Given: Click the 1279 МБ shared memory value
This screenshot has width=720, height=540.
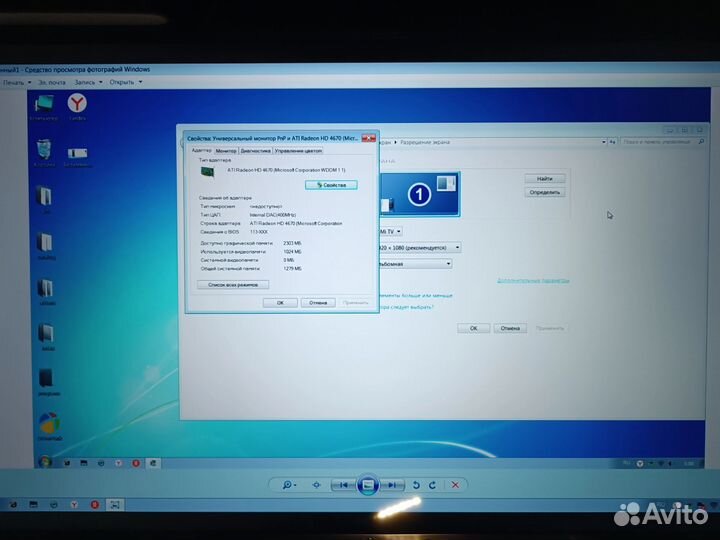Looking at the screenshot, I should pyautogui.click(x=292, y=269).
